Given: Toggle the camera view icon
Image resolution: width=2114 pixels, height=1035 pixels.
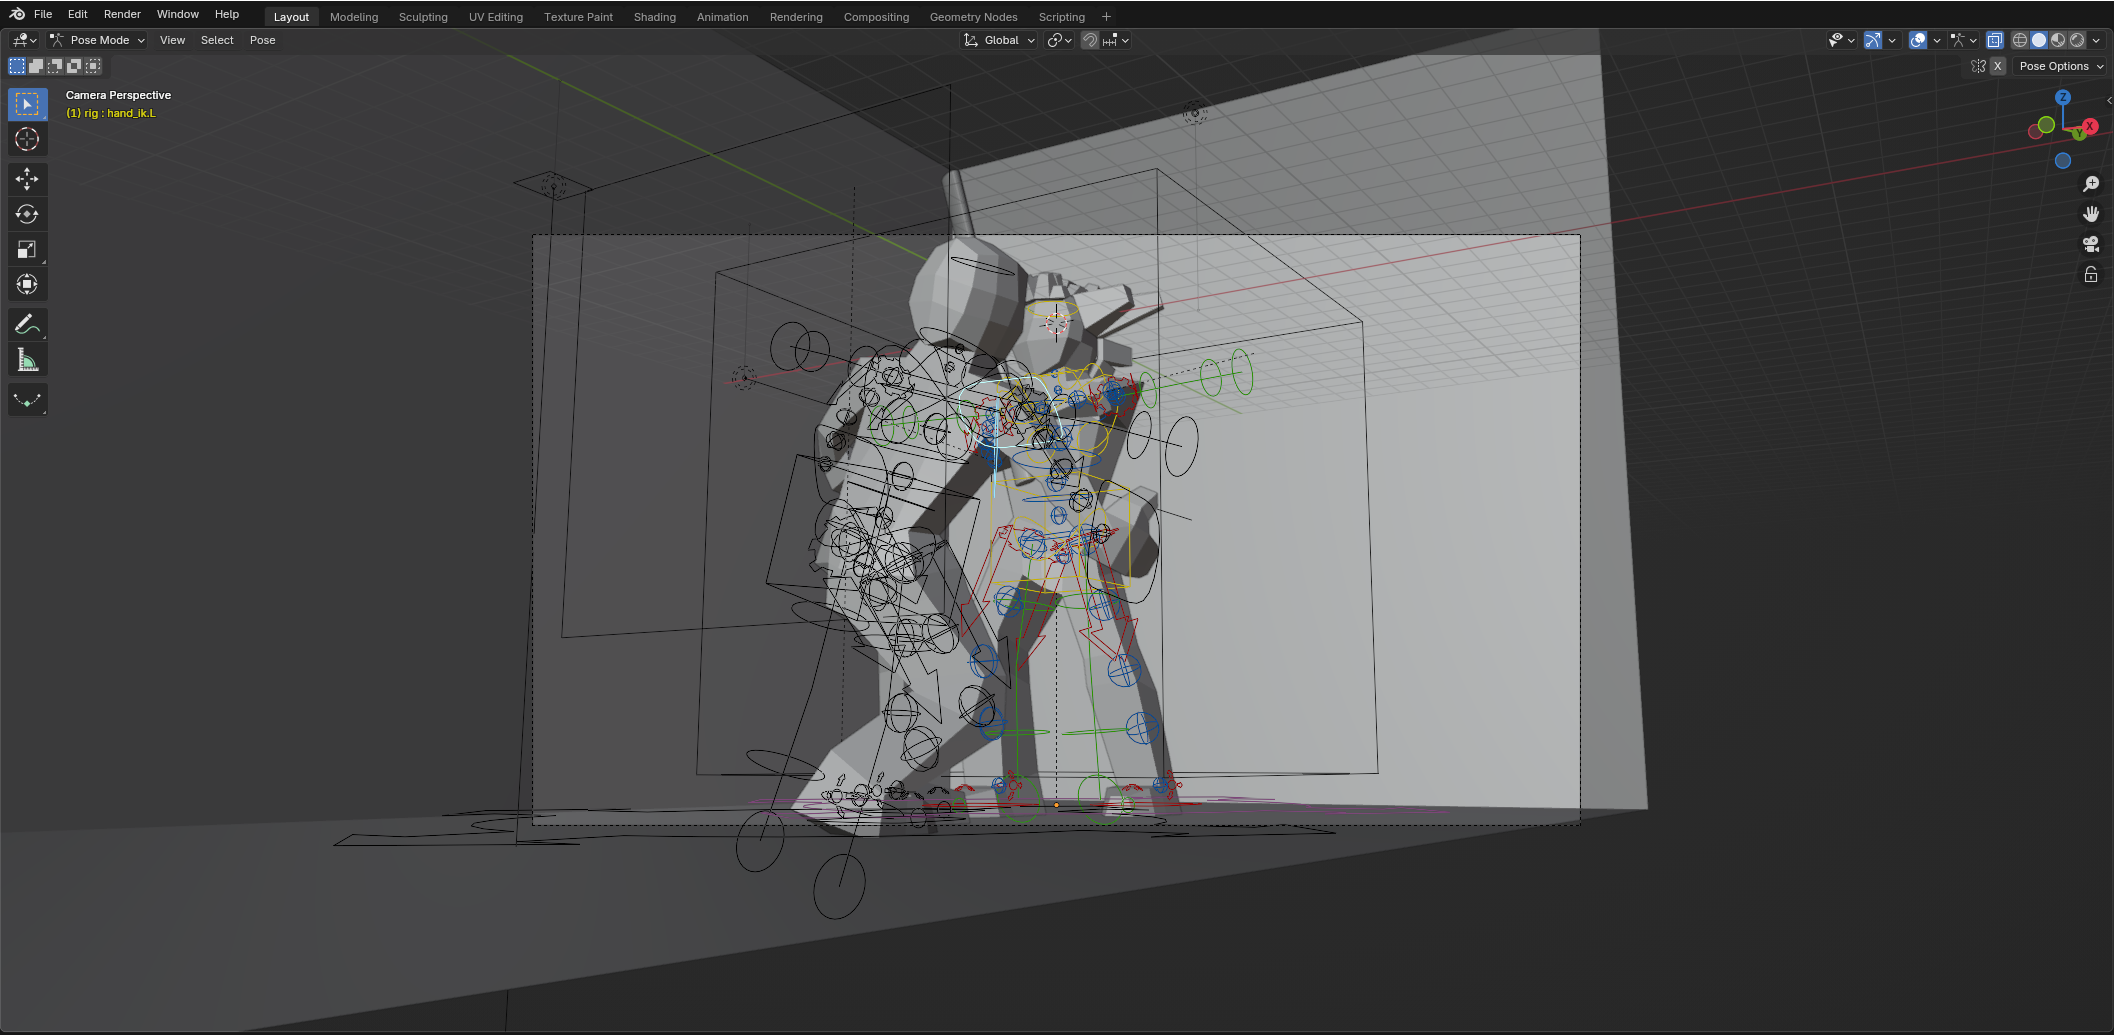Looking at the screenshot, I should point(2090,244).
